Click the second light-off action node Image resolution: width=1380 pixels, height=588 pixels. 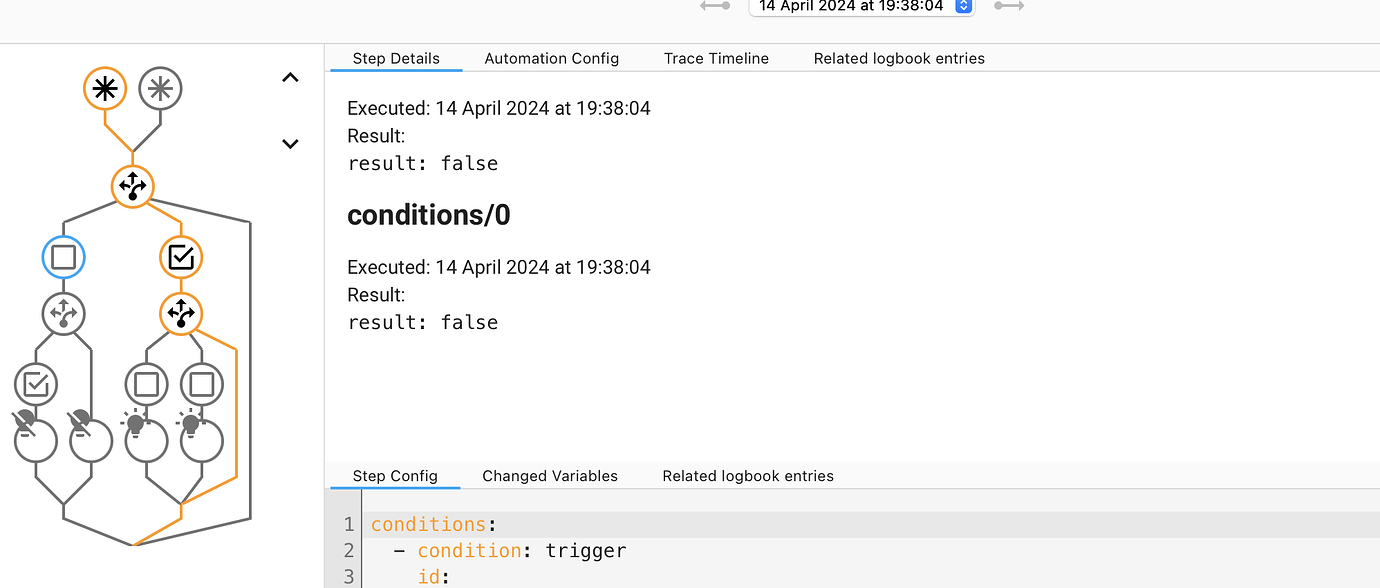click(91, 440)
